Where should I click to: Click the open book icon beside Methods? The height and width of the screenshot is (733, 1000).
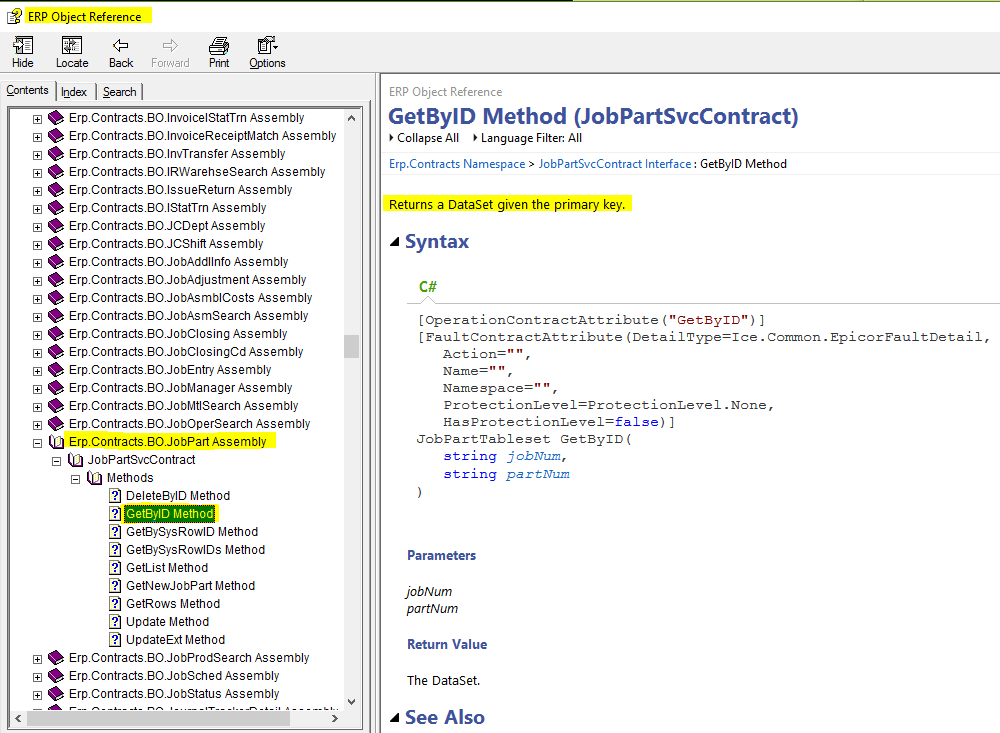tap(94, 478)
